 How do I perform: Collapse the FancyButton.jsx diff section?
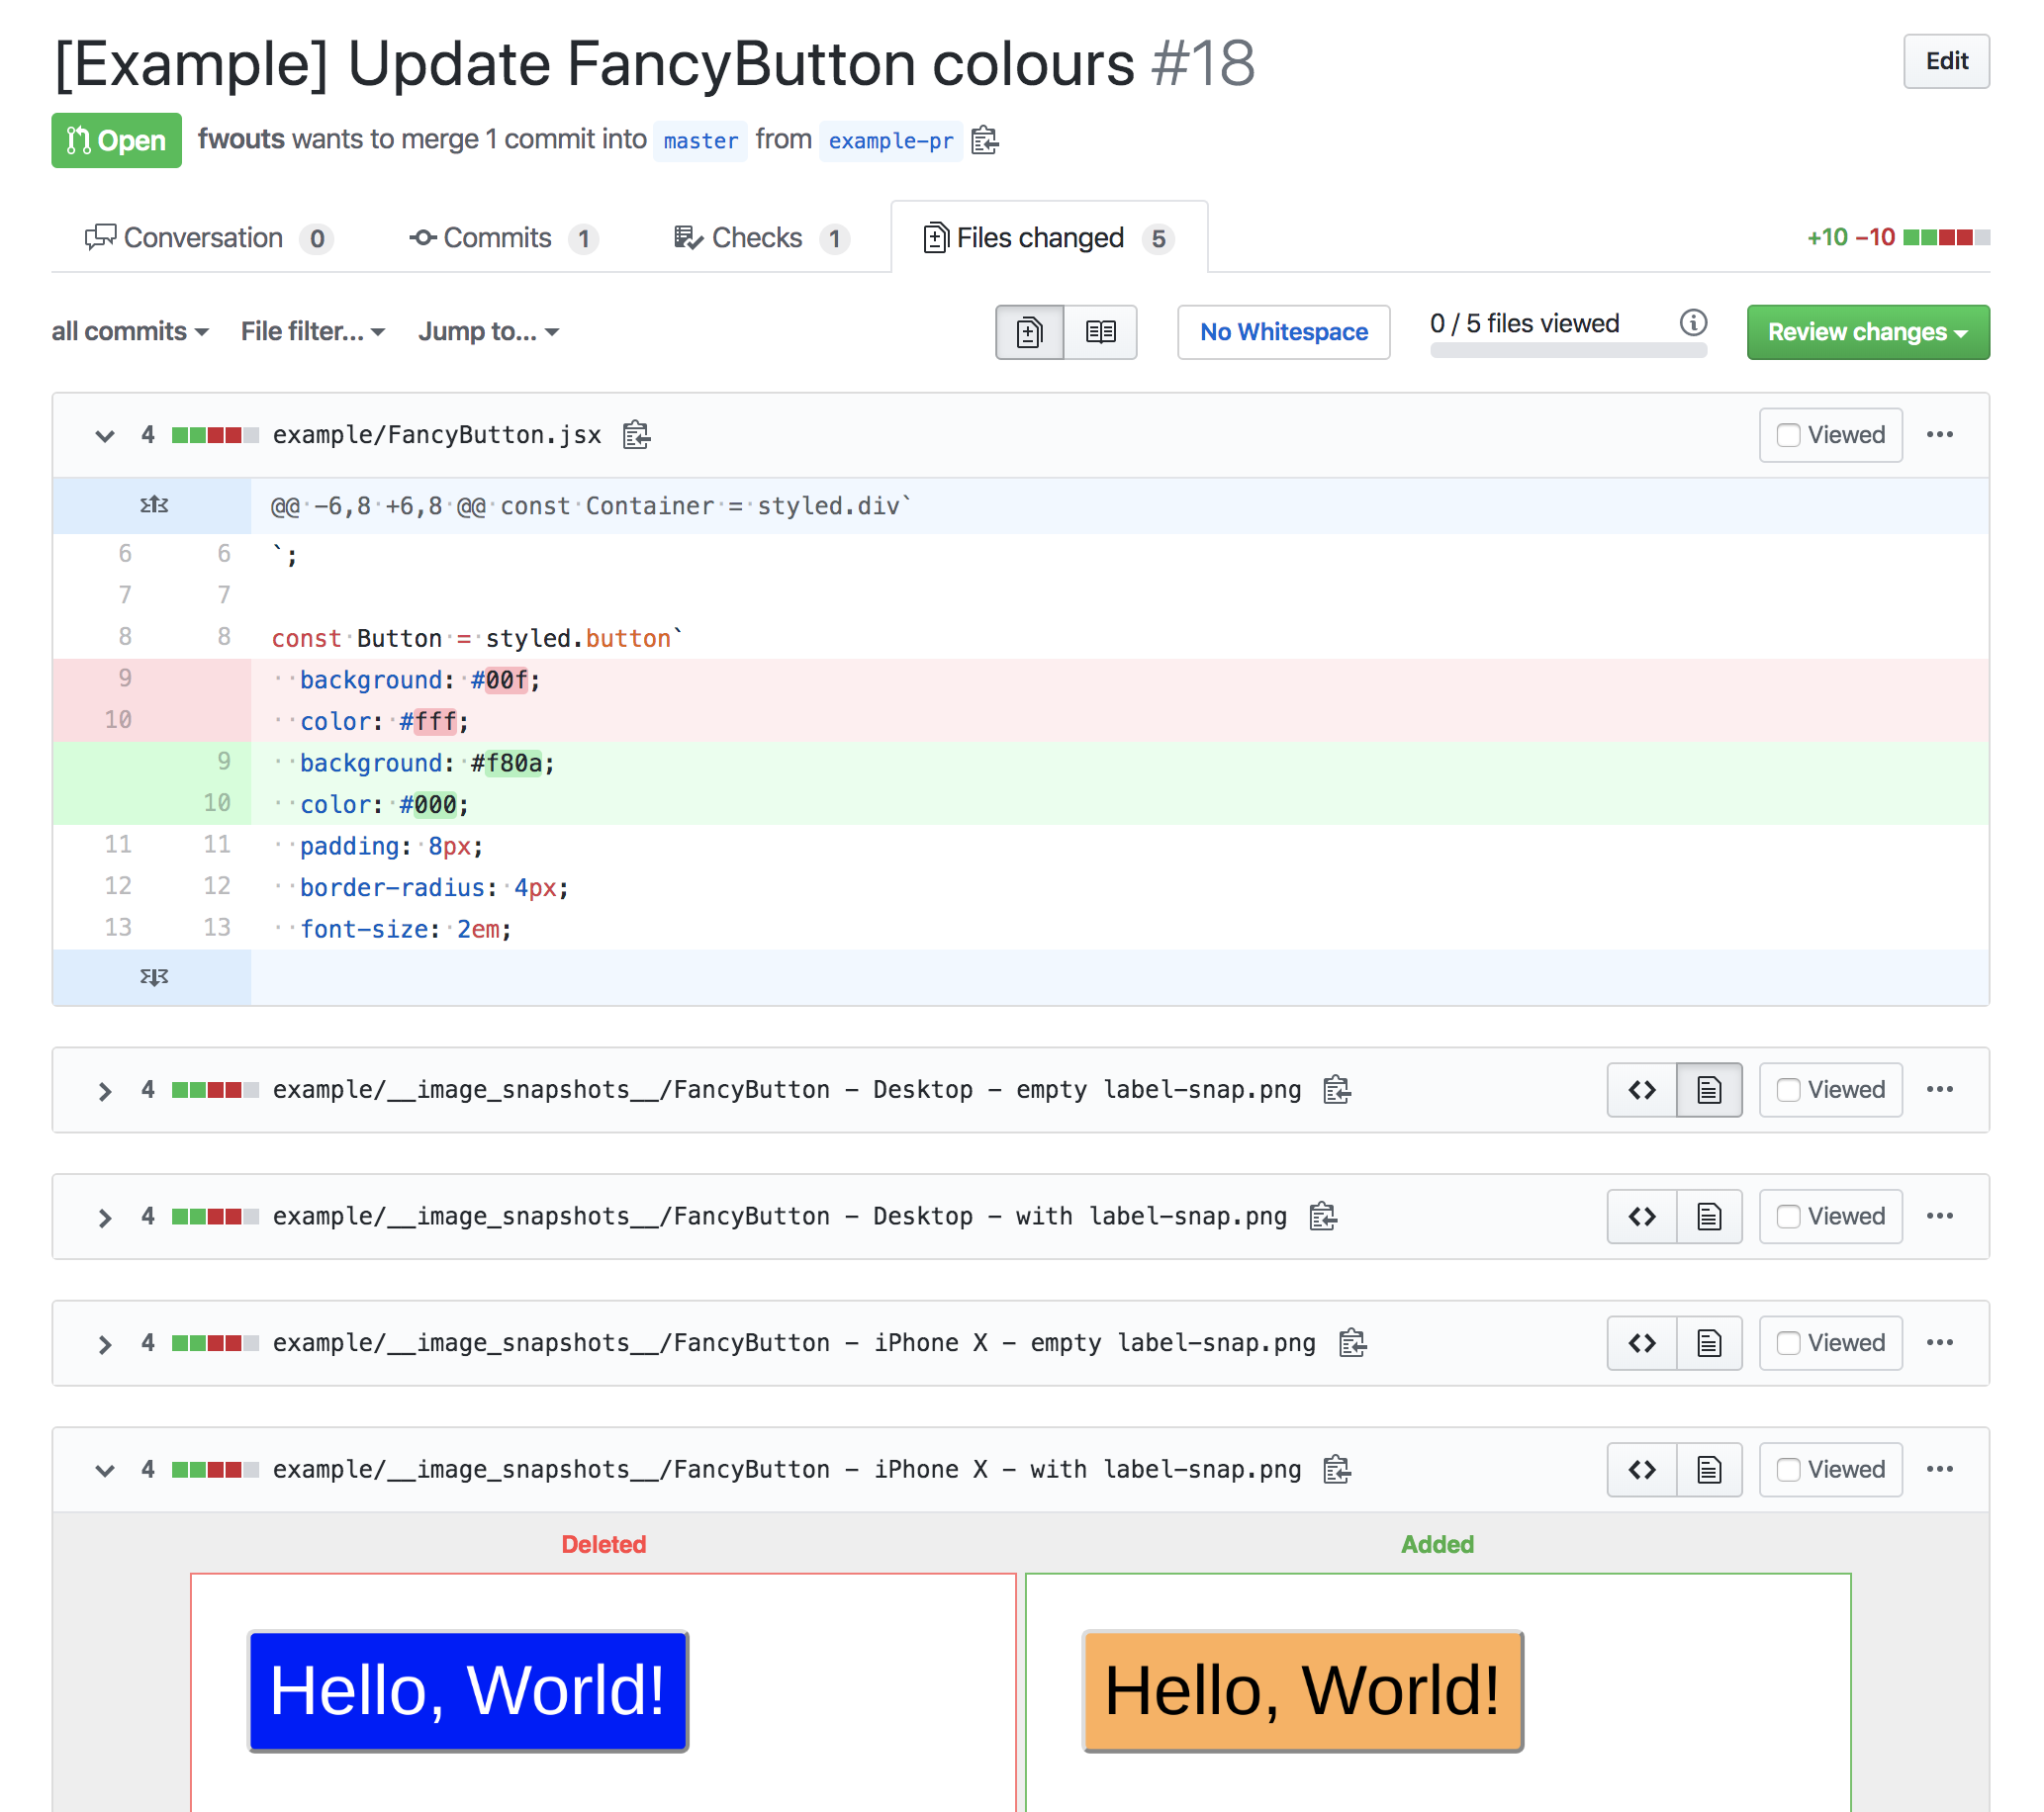[103, 434]
